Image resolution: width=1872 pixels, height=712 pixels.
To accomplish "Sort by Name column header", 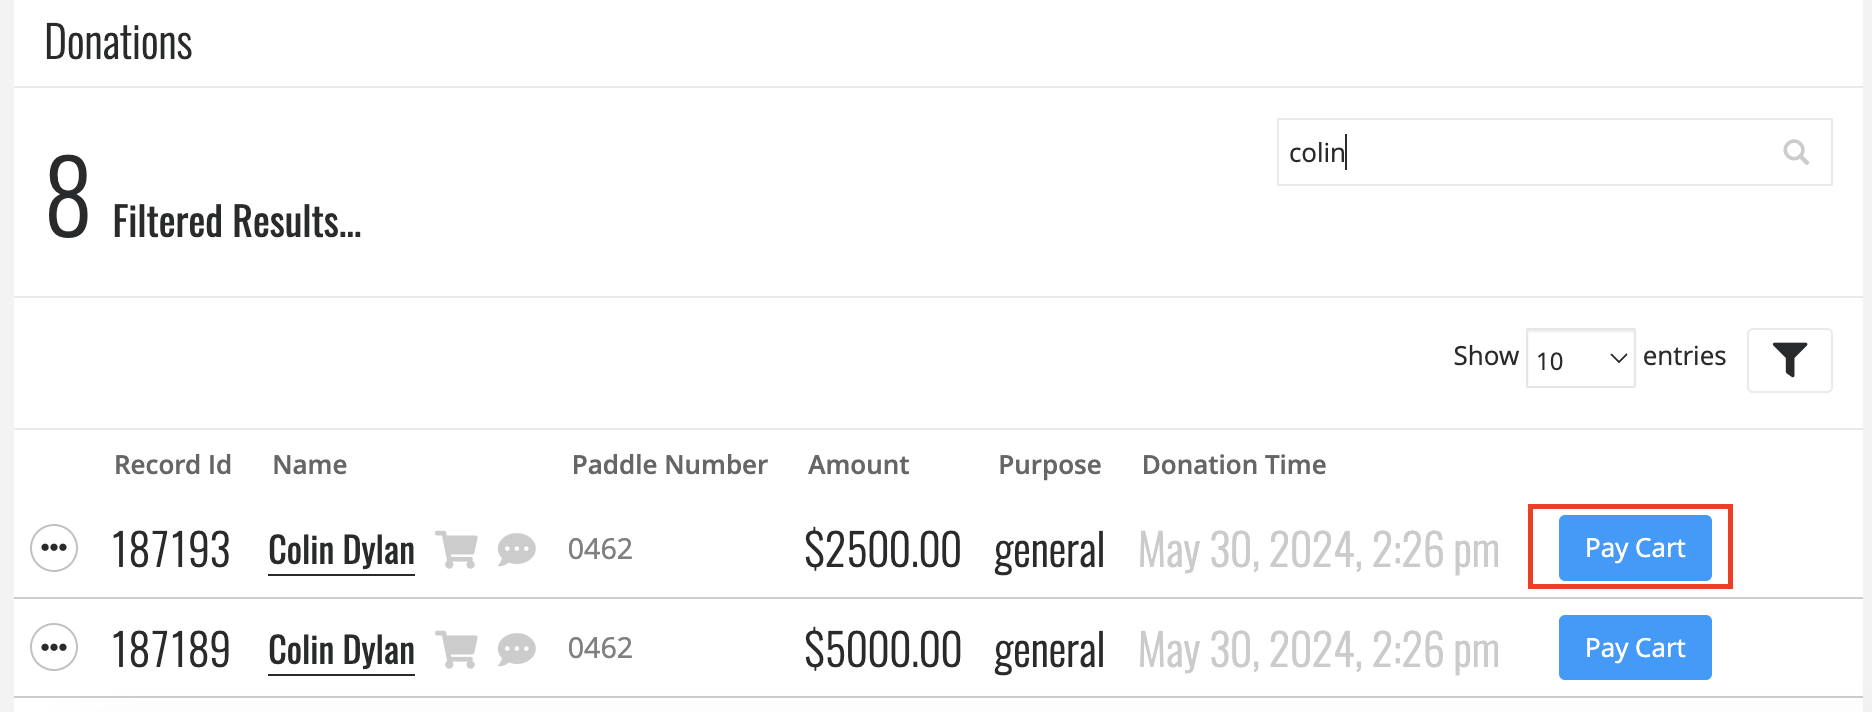I will 310,465.
